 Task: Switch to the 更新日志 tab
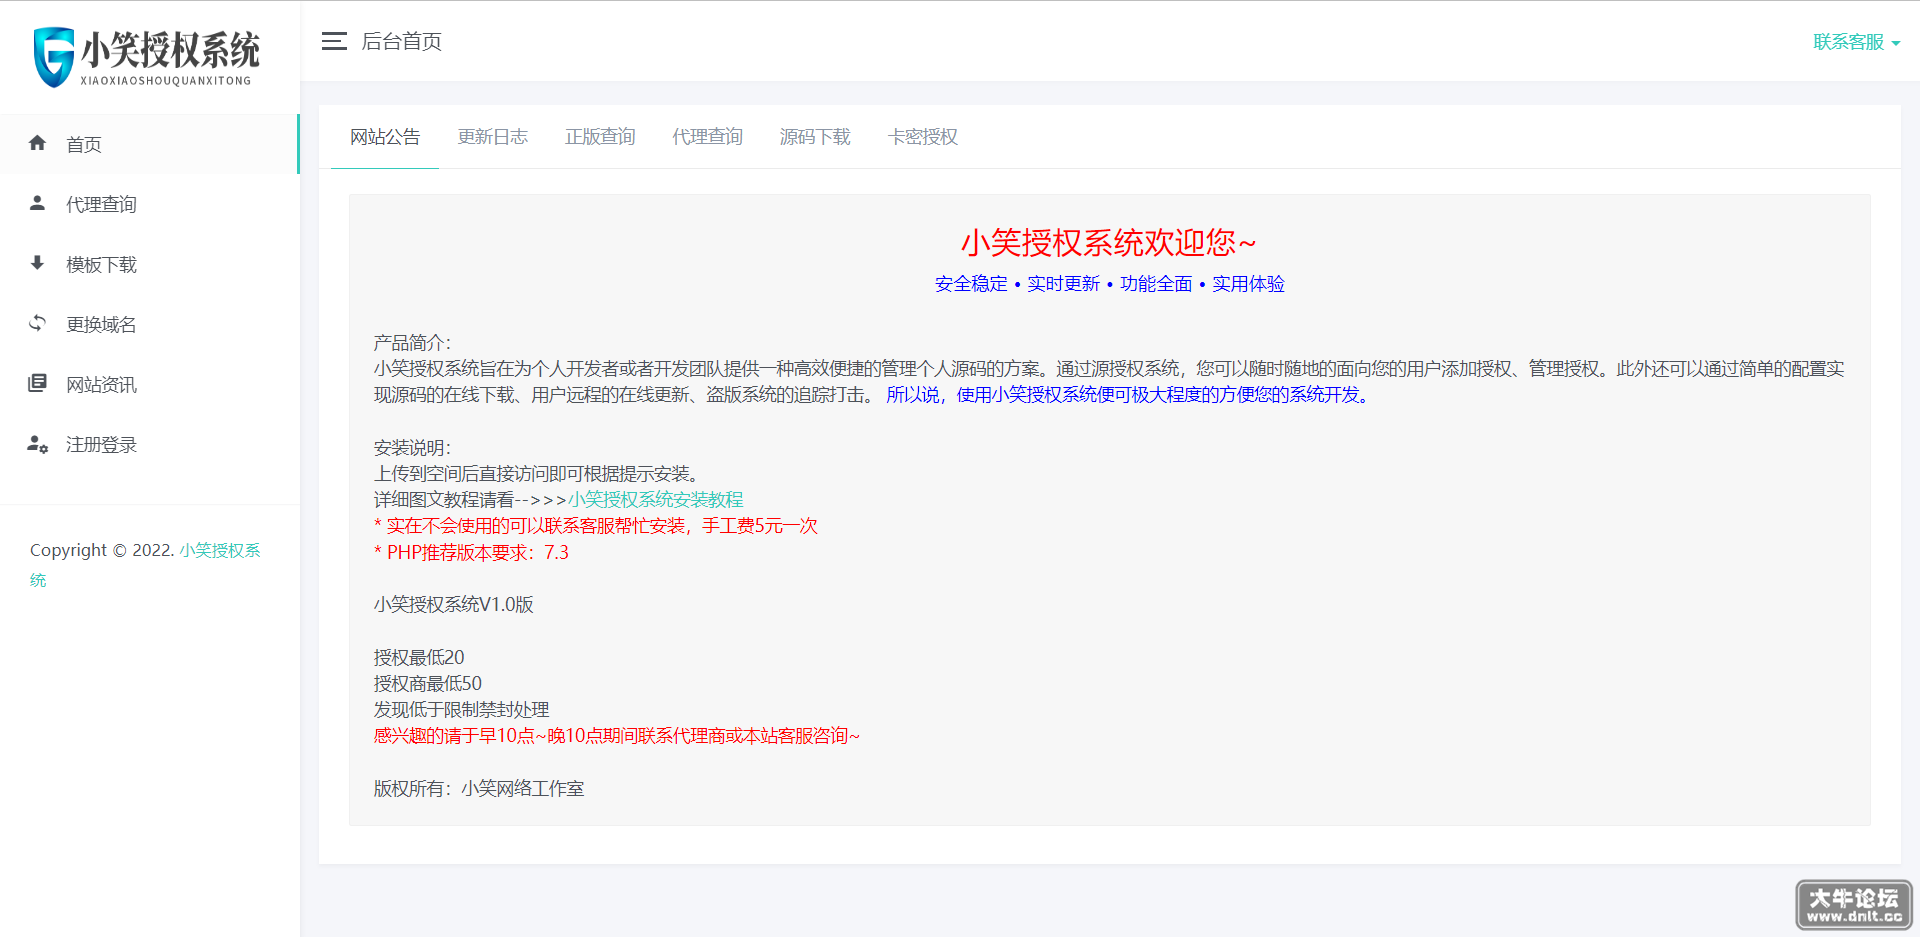pos(492,137)
